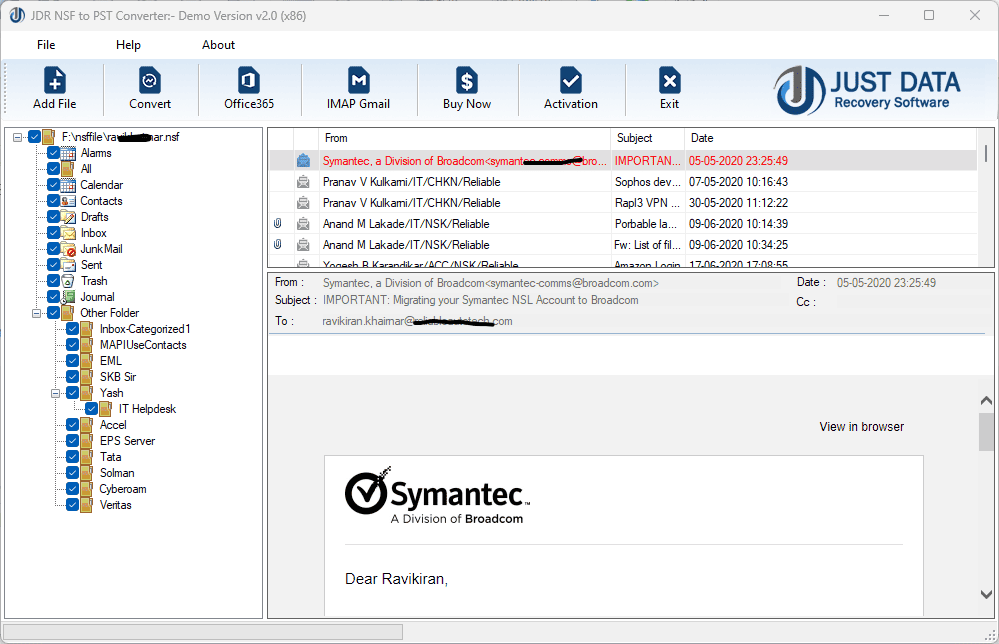Image resolution: width=999 pixels, height=644 pixels.
Task: Click the Buy Now icon
Action: coord(466,88)
